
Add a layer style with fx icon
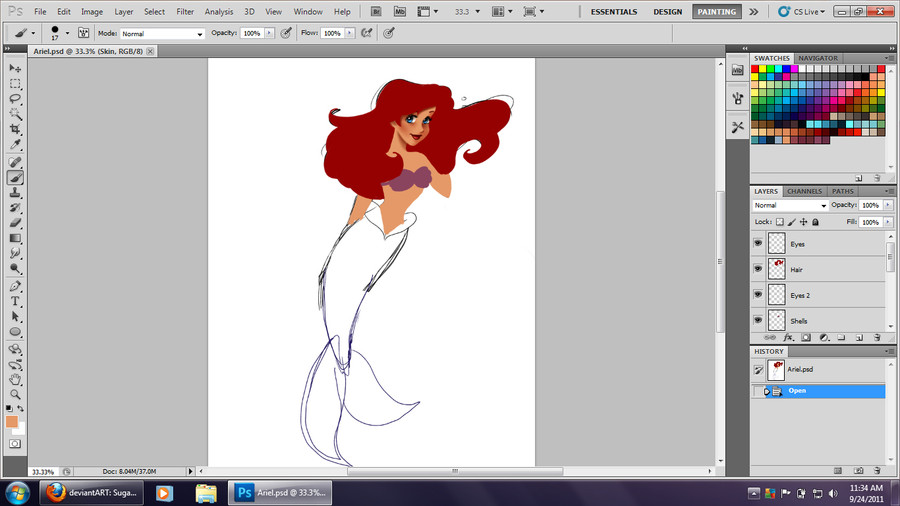click(x=788, y=338)
